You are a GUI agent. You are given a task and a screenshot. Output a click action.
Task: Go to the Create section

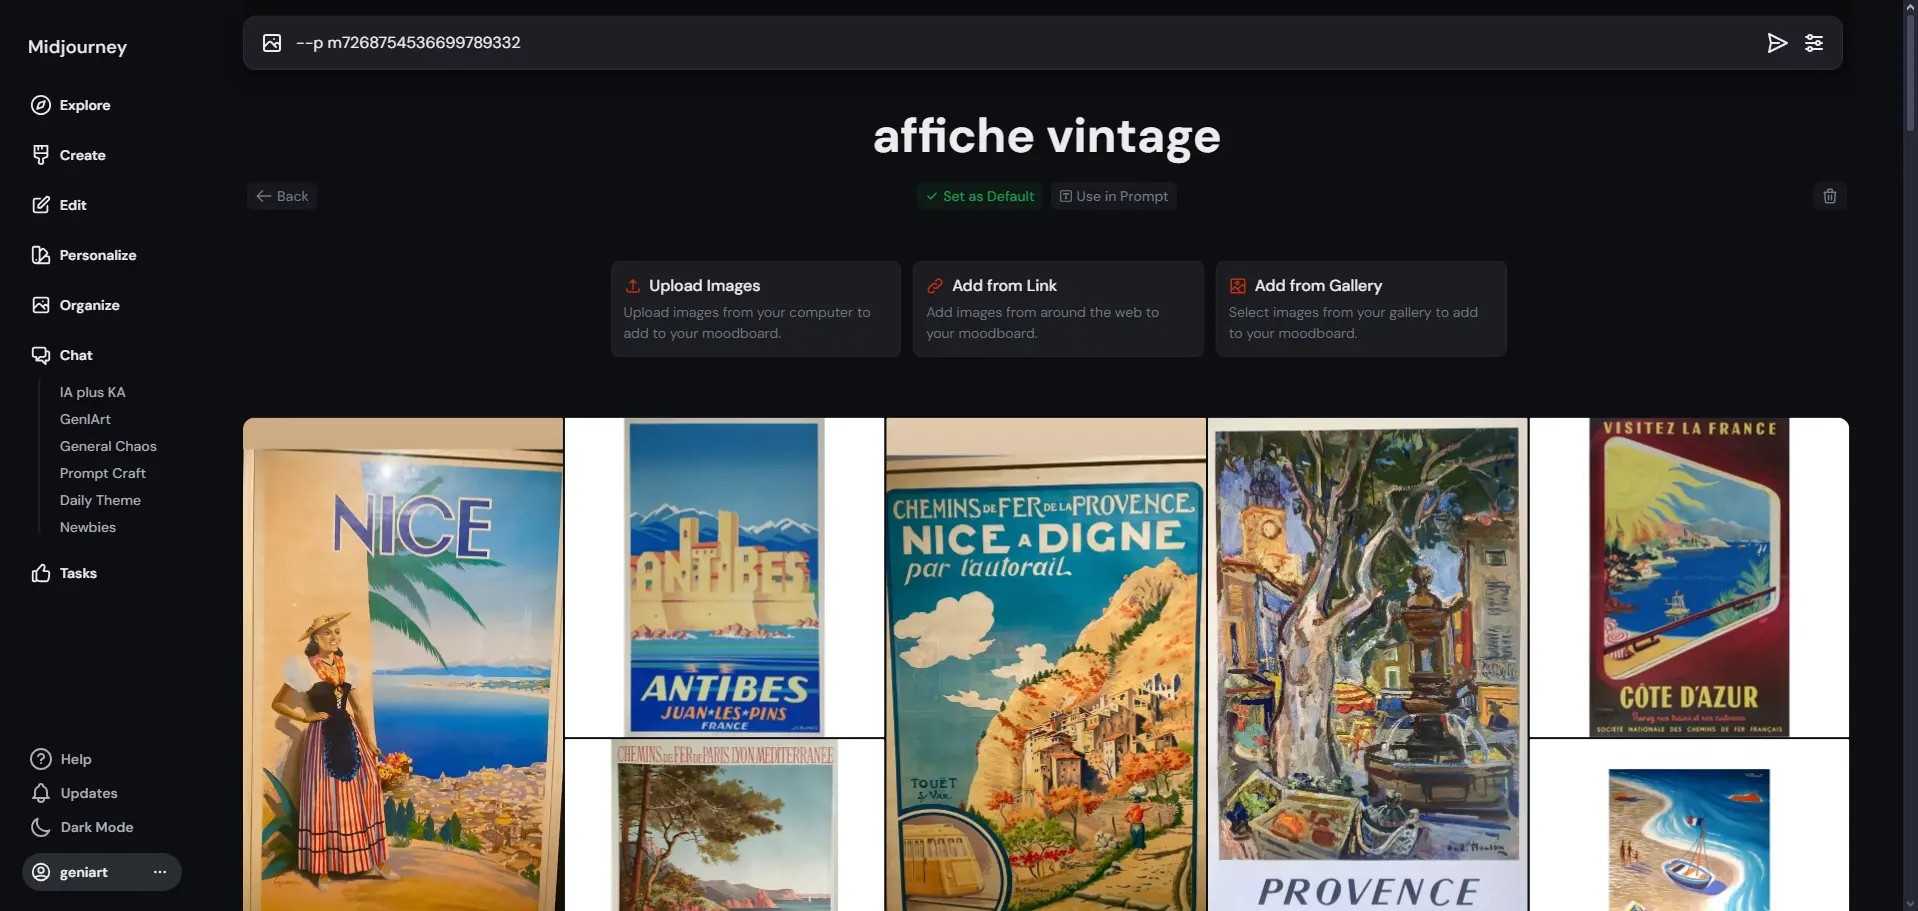69,155
